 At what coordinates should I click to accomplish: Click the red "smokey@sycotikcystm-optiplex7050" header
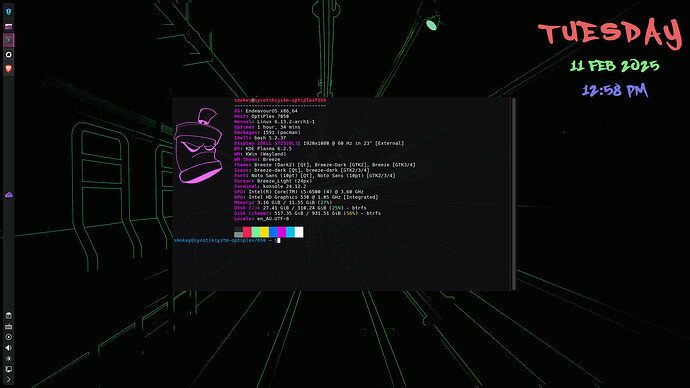[280, 100]
